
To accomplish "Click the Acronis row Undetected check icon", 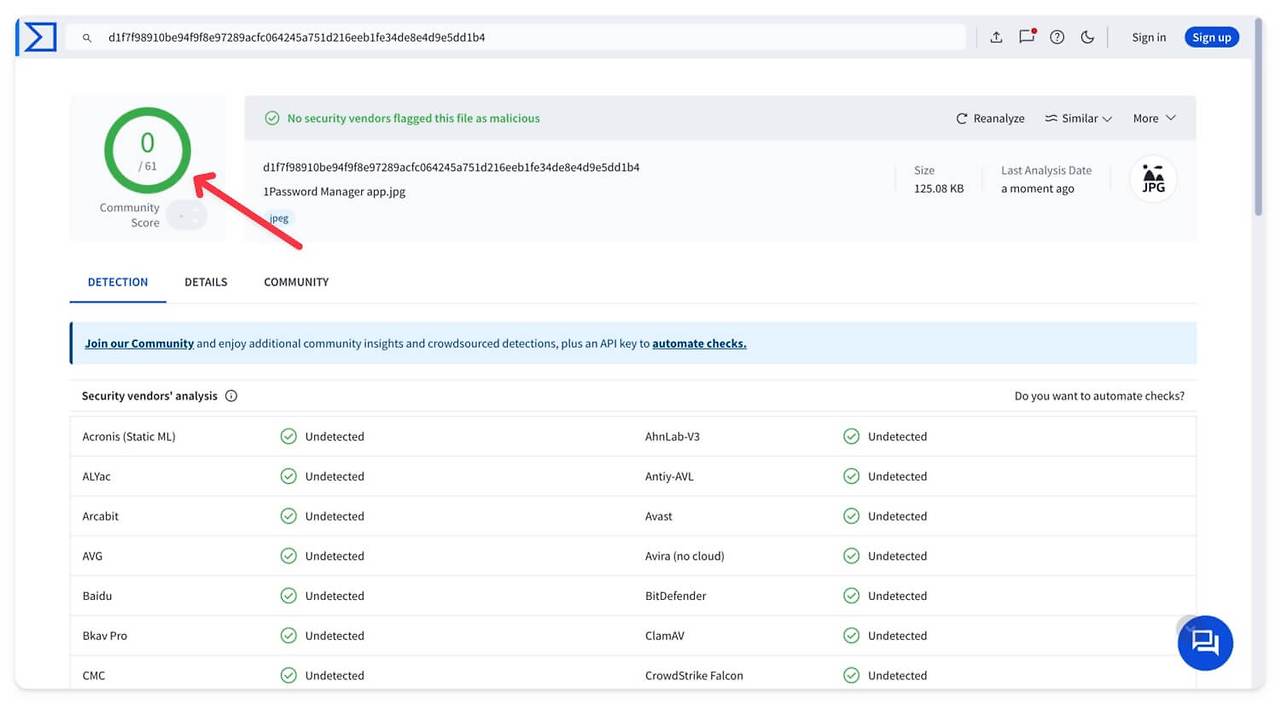I will pos(288,436).
